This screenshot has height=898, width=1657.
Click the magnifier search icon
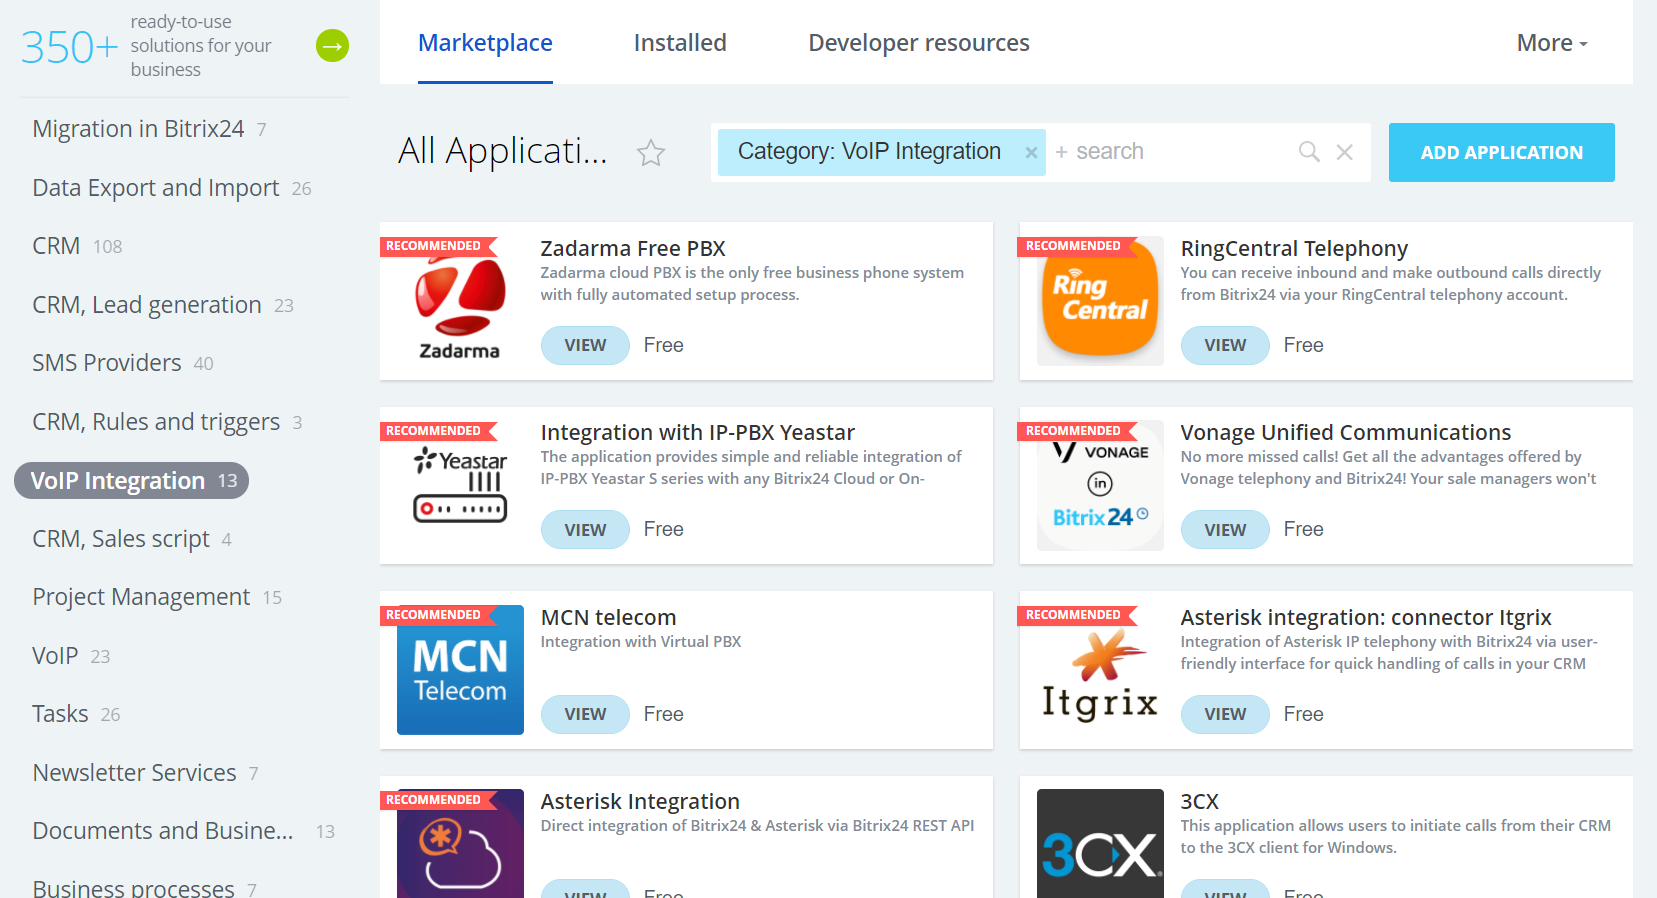(x=1309, y=152)
